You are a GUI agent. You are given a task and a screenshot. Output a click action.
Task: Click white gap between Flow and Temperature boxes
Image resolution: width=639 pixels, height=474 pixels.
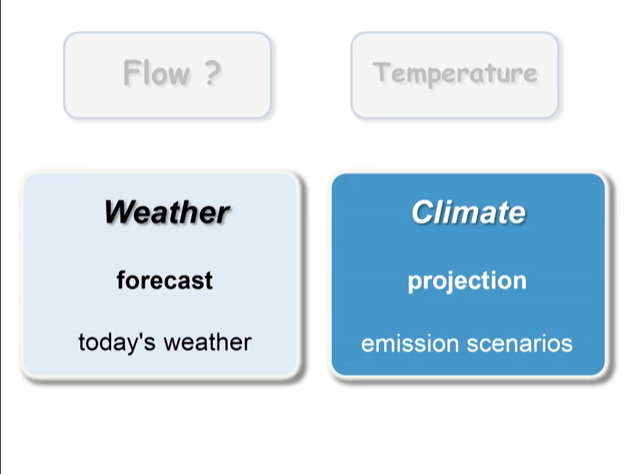click(310, 75)
